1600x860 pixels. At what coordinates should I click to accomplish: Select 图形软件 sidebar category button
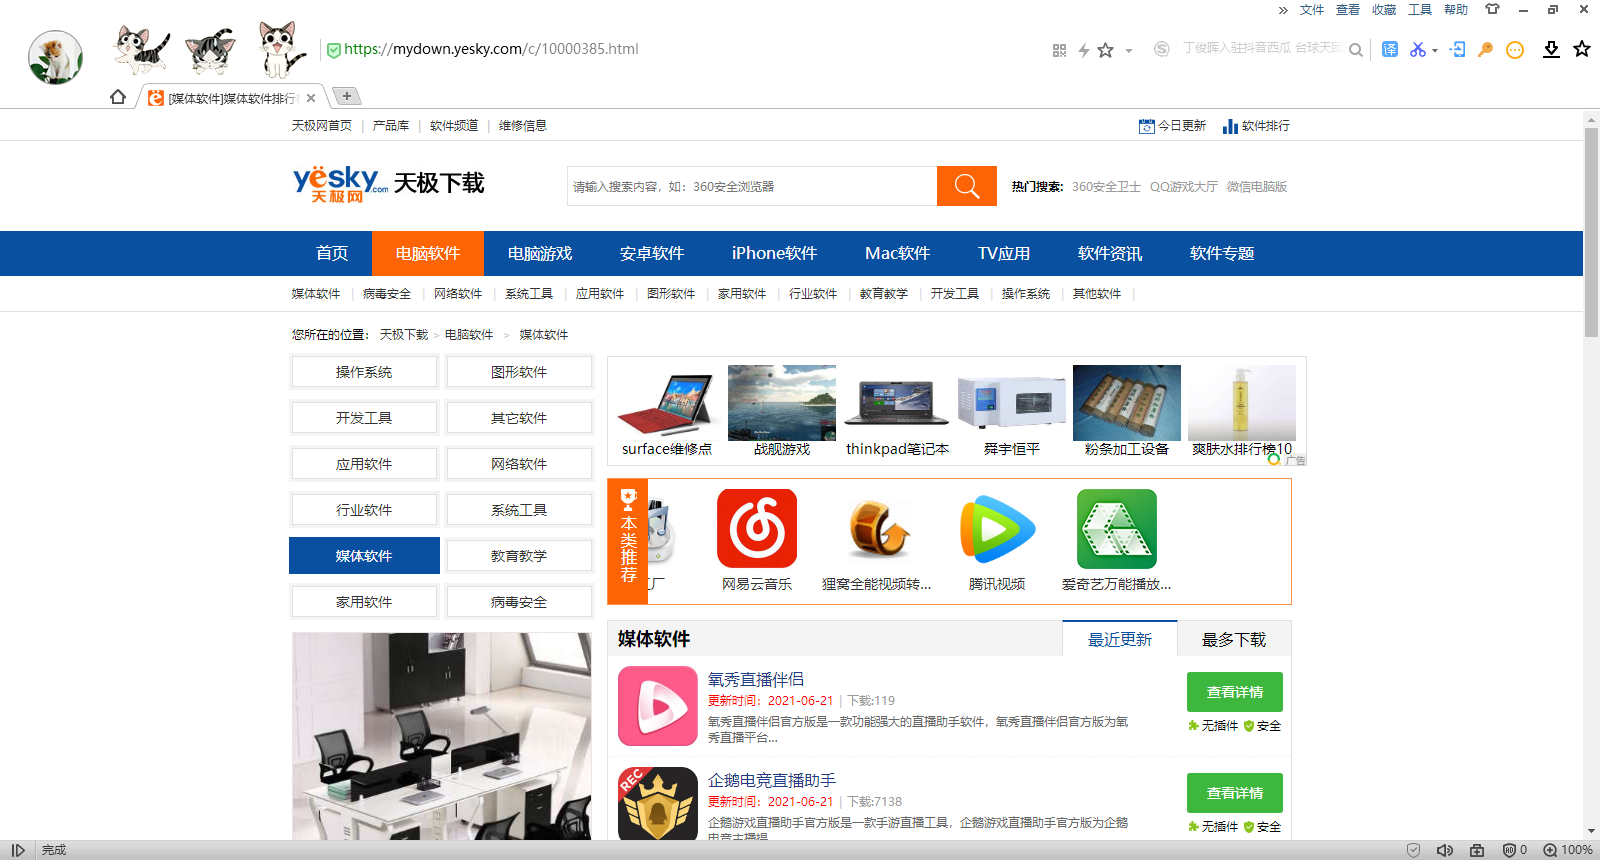click(x=519, y=372)
